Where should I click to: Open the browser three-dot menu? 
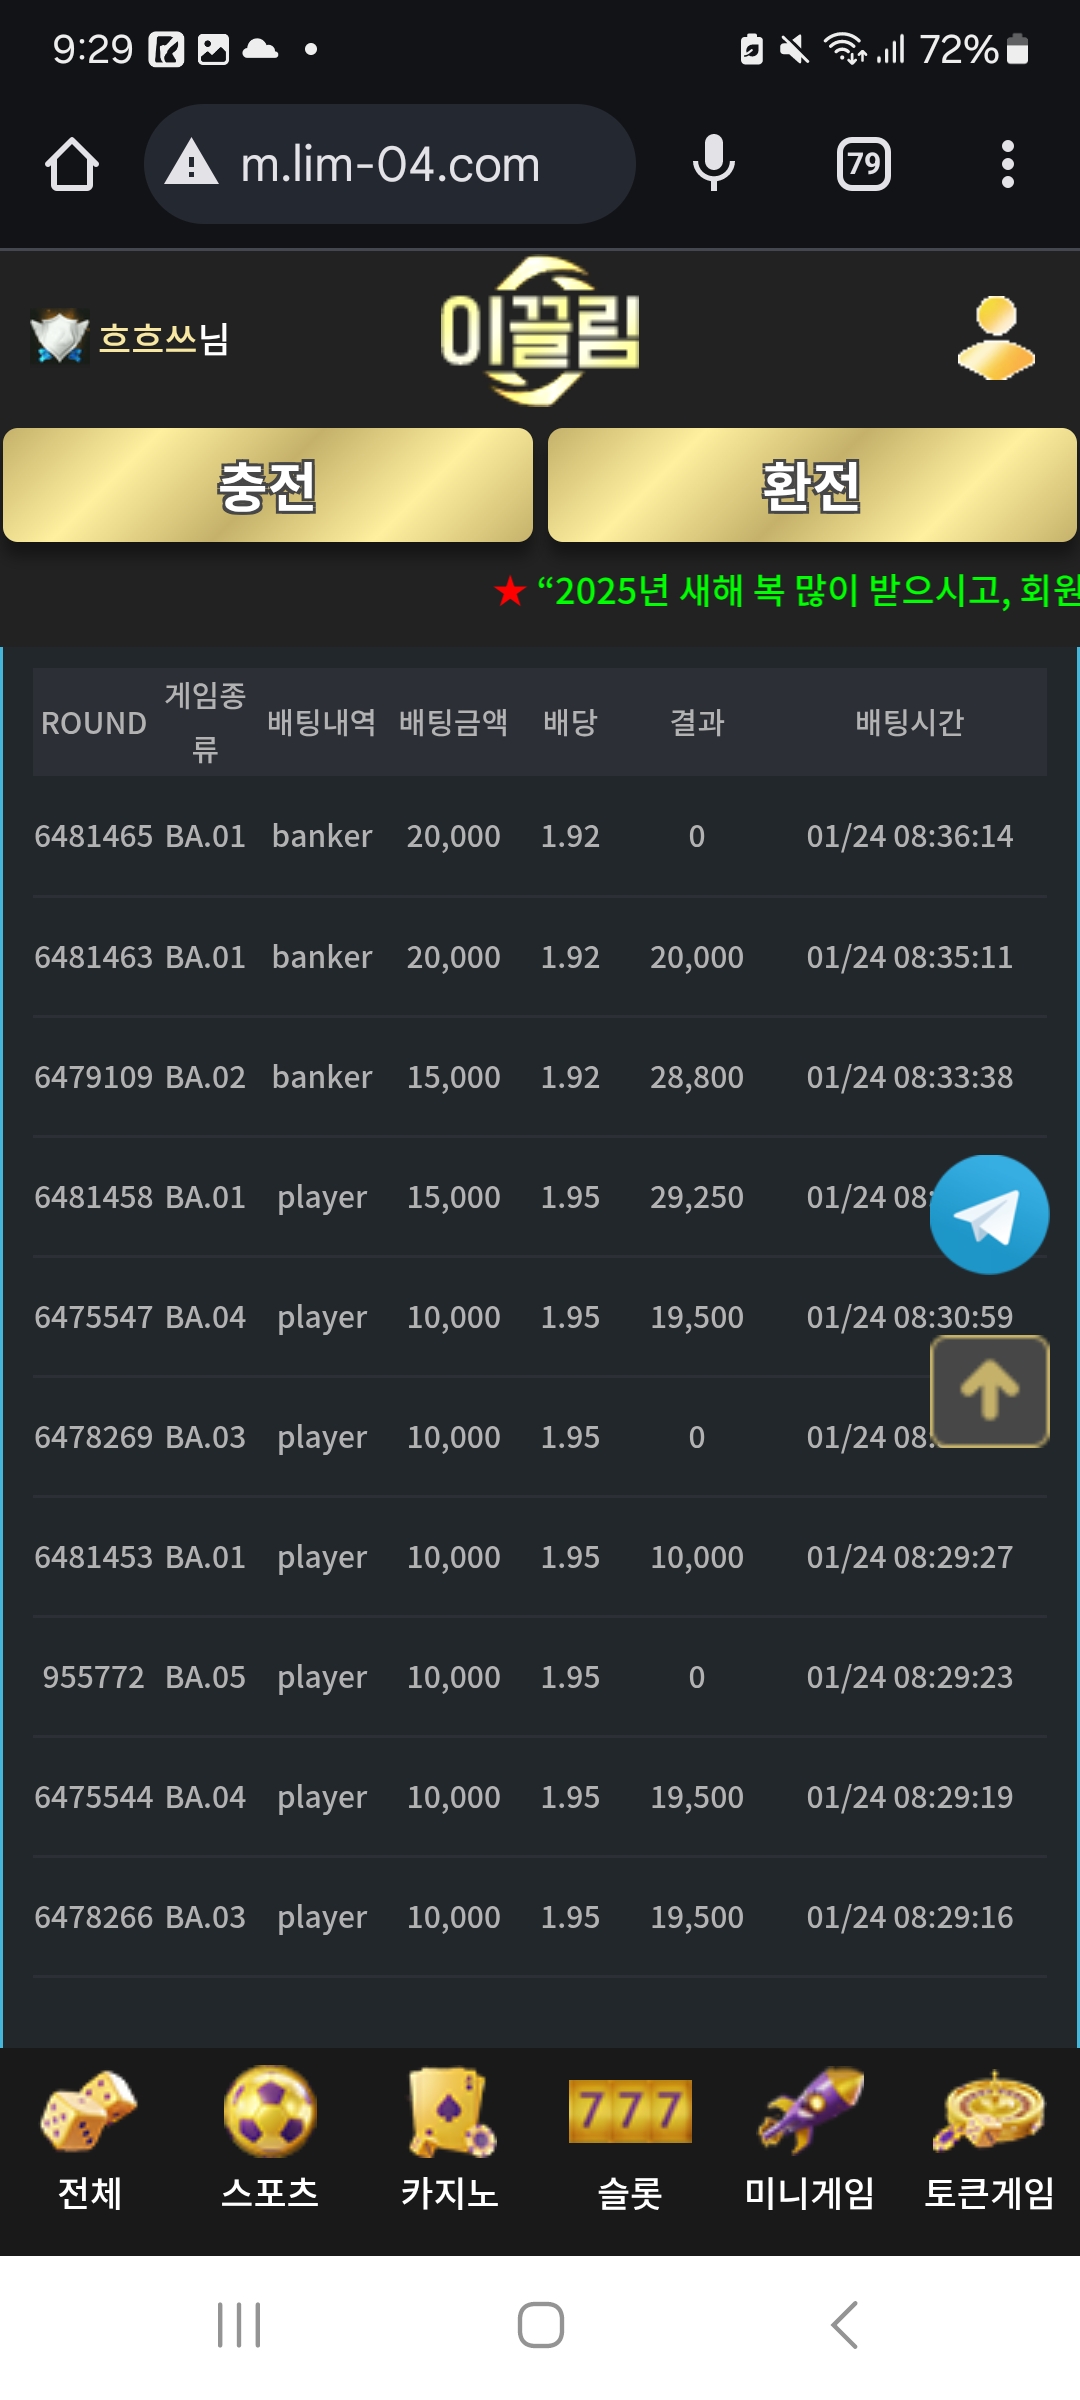(x=1007, y=164)
